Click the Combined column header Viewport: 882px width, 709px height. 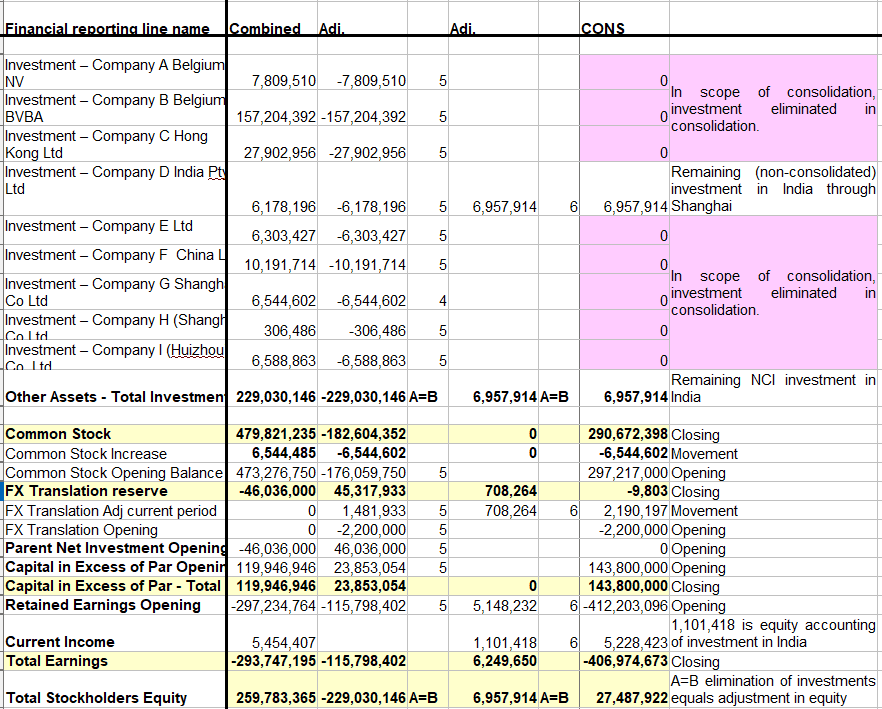click(x=265, y=28)
